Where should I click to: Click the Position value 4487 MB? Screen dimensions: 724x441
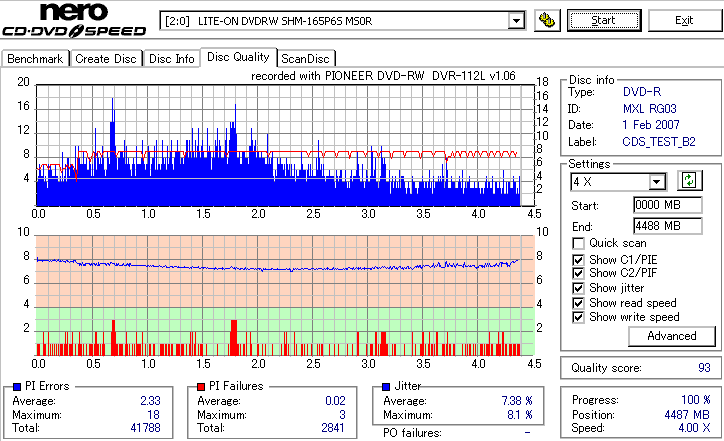click(688, 415)
